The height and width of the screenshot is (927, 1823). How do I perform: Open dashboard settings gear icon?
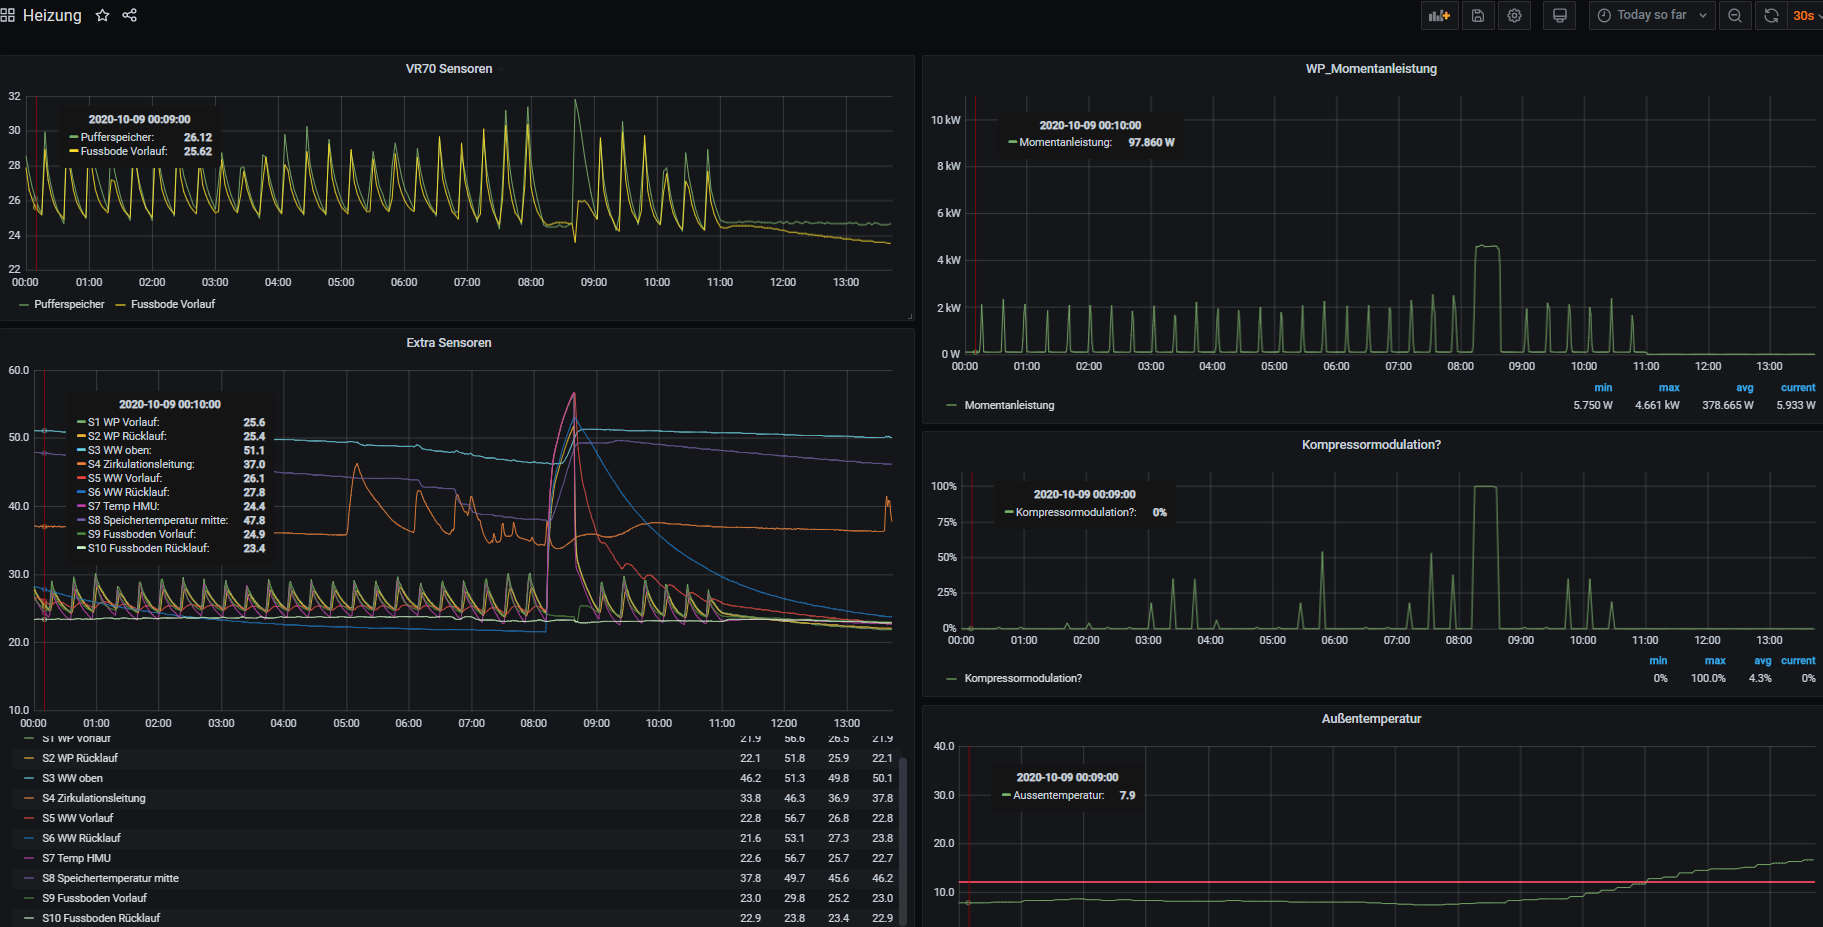coord(1514,16)
